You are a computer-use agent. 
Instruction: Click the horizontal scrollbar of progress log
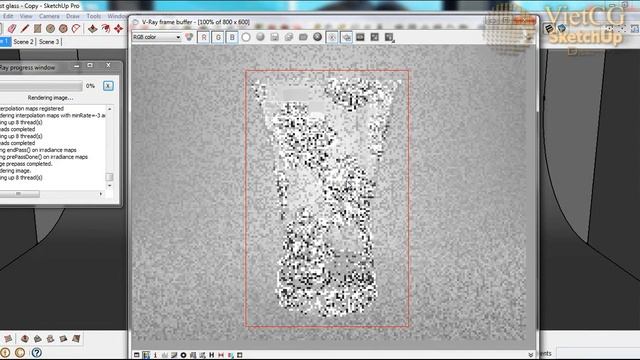[x=20, y=194]
